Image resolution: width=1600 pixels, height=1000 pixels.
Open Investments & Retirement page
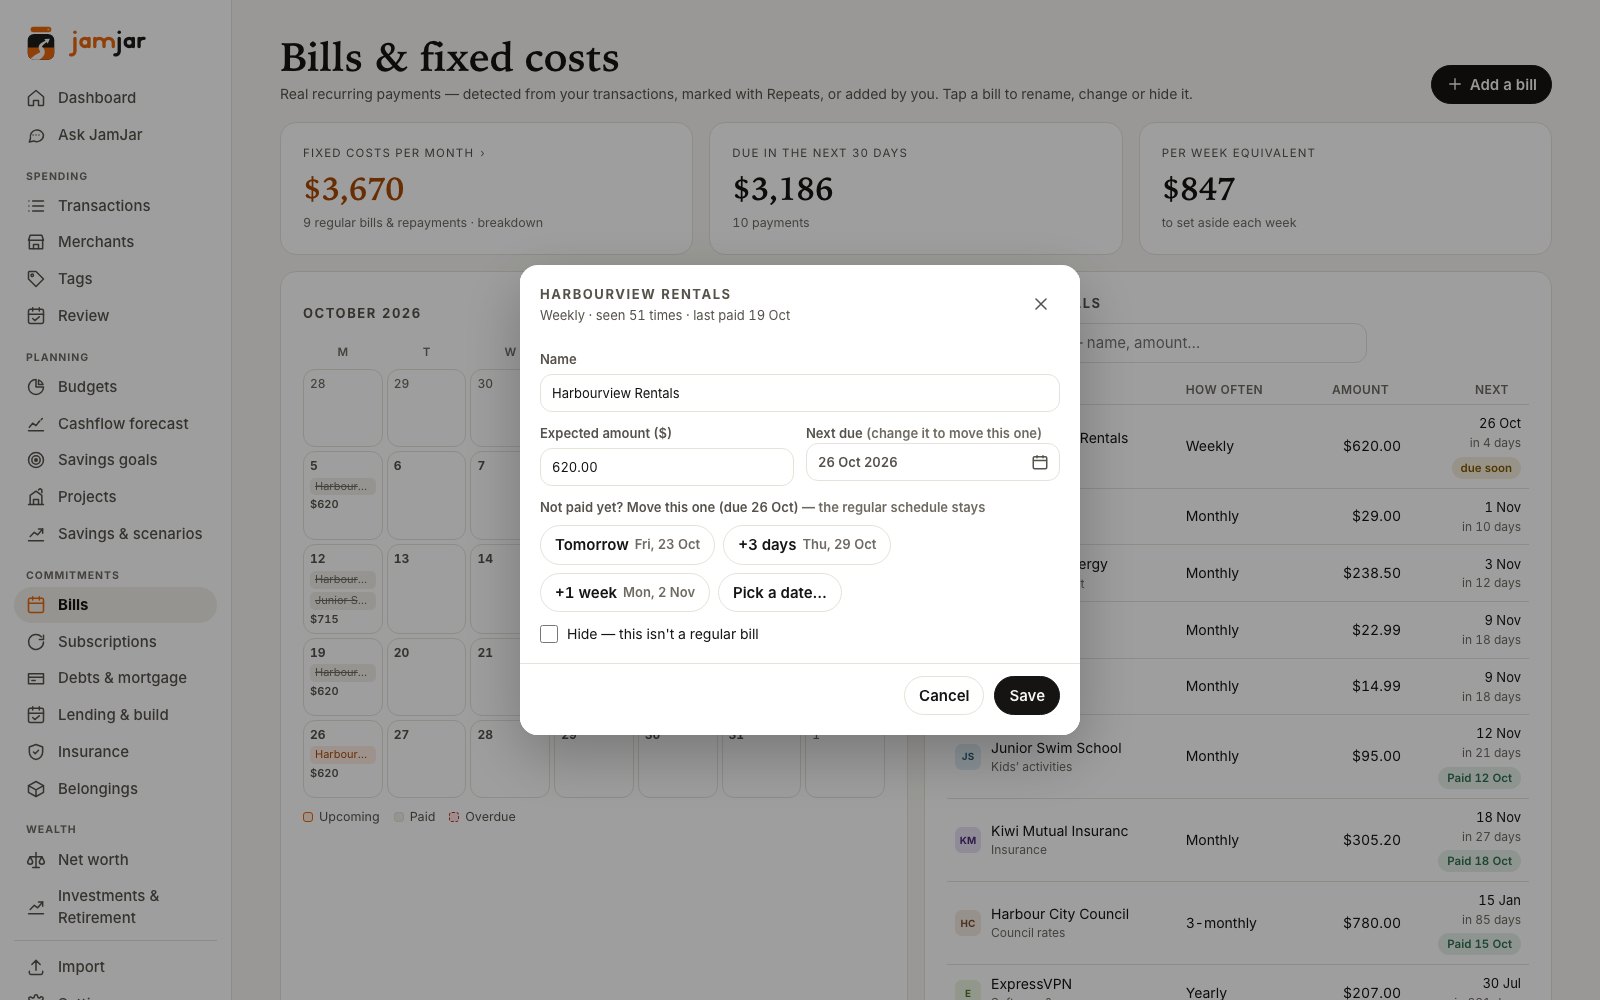click(x=115, y=907)
